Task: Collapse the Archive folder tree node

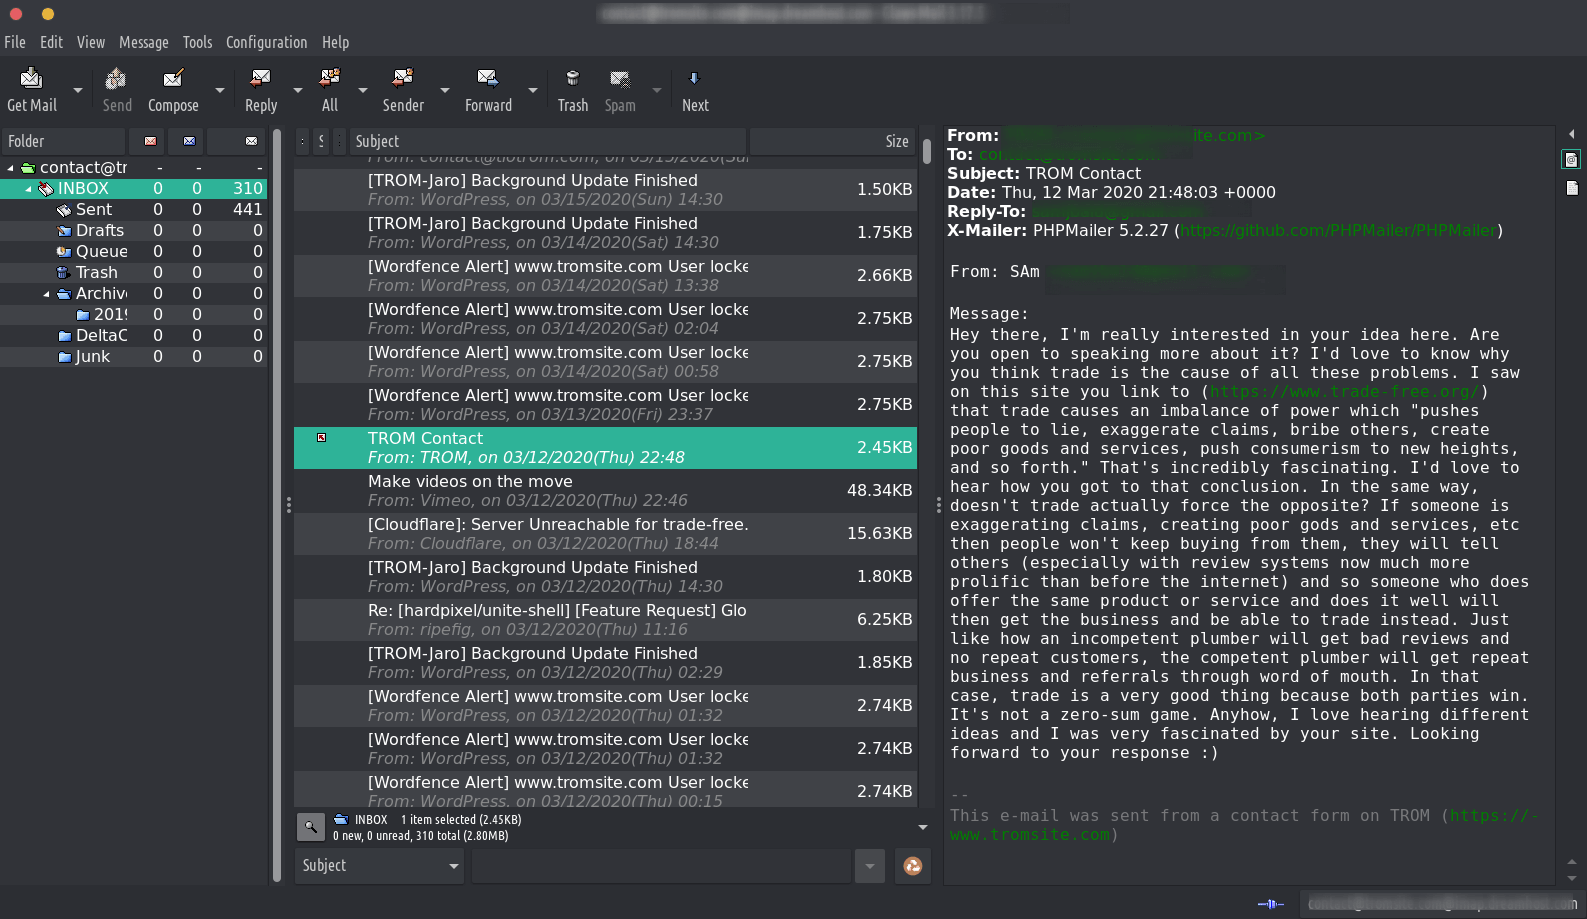Action: click(46, 294)
